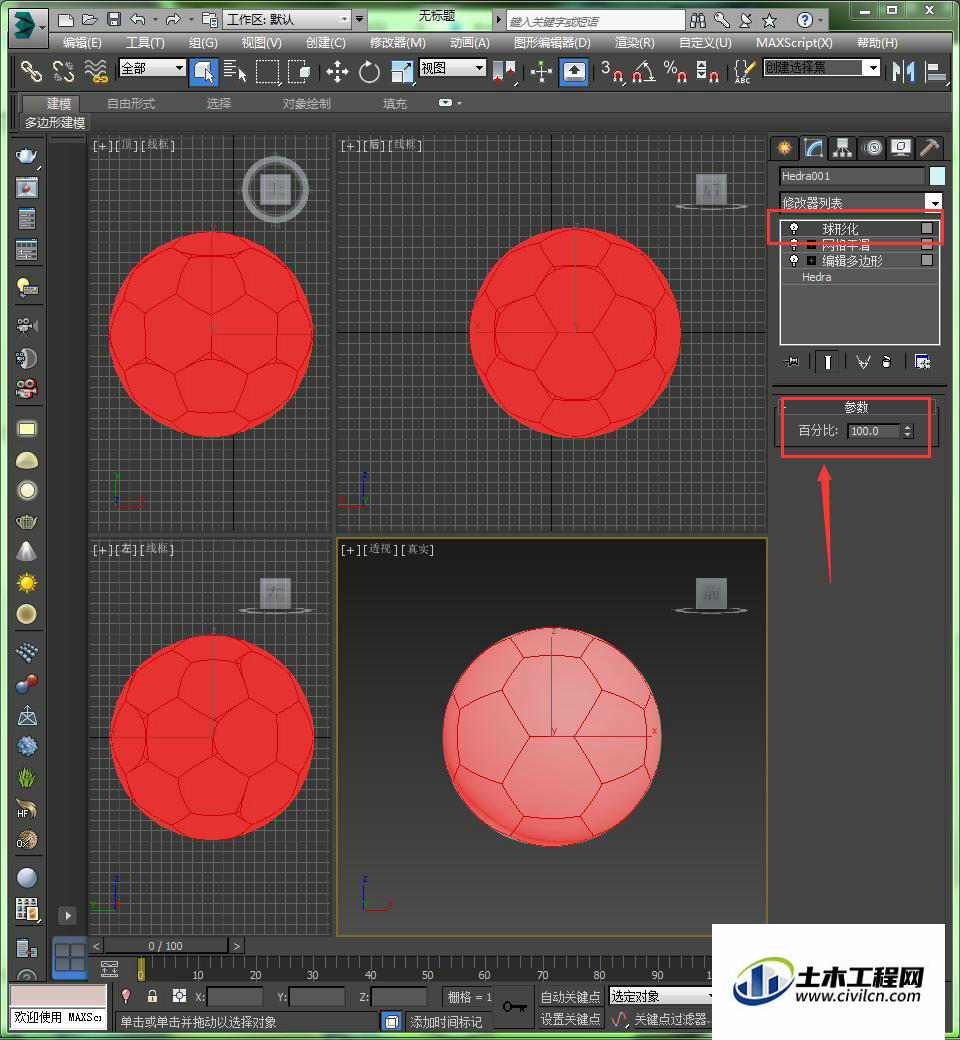
Task: Open the 修改器(M) menu
Action: coord(397,42)
